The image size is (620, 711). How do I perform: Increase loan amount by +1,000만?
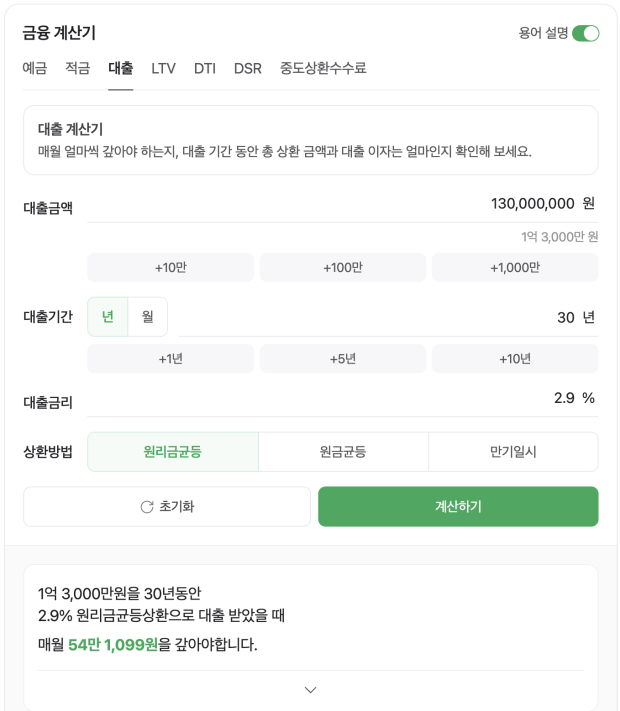515,267
